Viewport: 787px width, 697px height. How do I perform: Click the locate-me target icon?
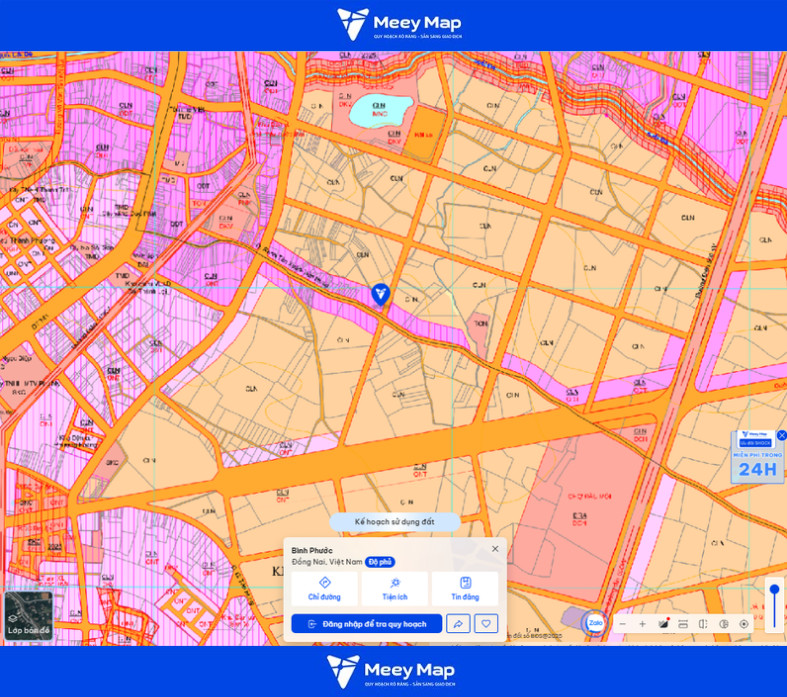point(744,624)
